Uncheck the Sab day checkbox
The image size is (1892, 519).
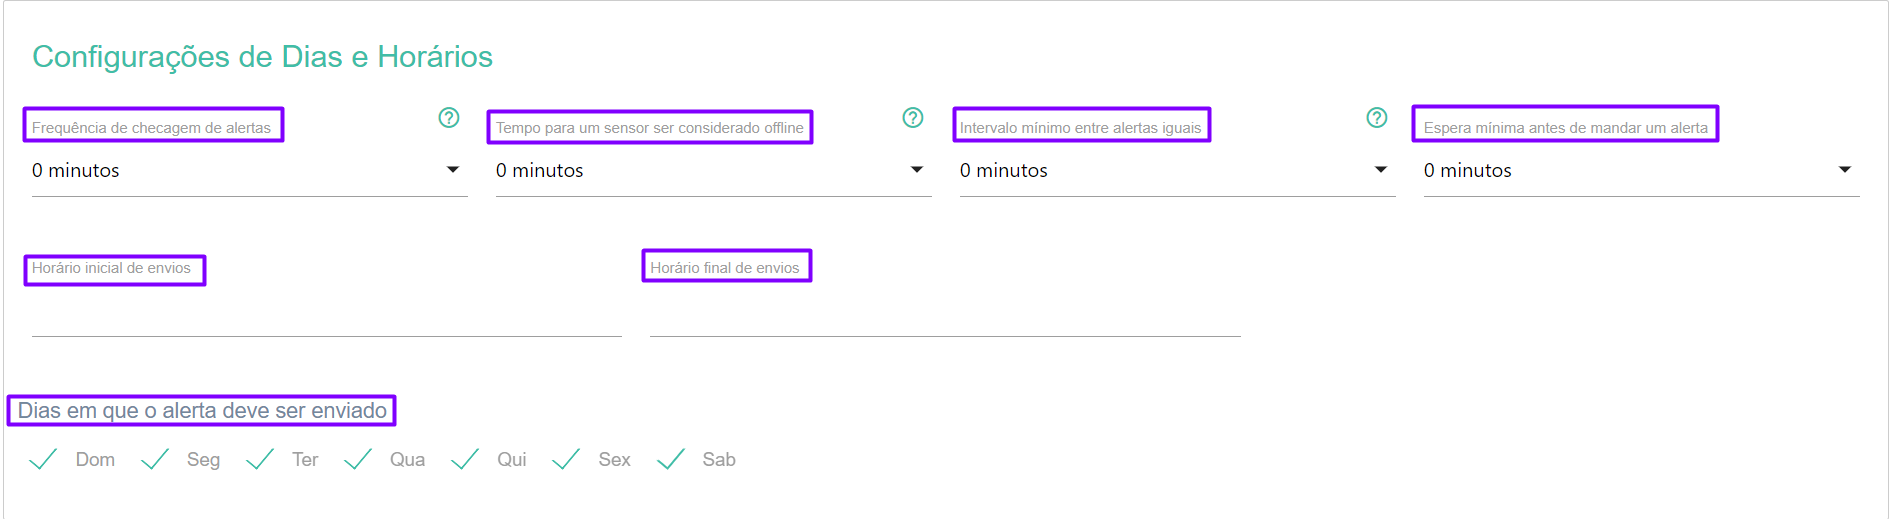click(671, 460)
